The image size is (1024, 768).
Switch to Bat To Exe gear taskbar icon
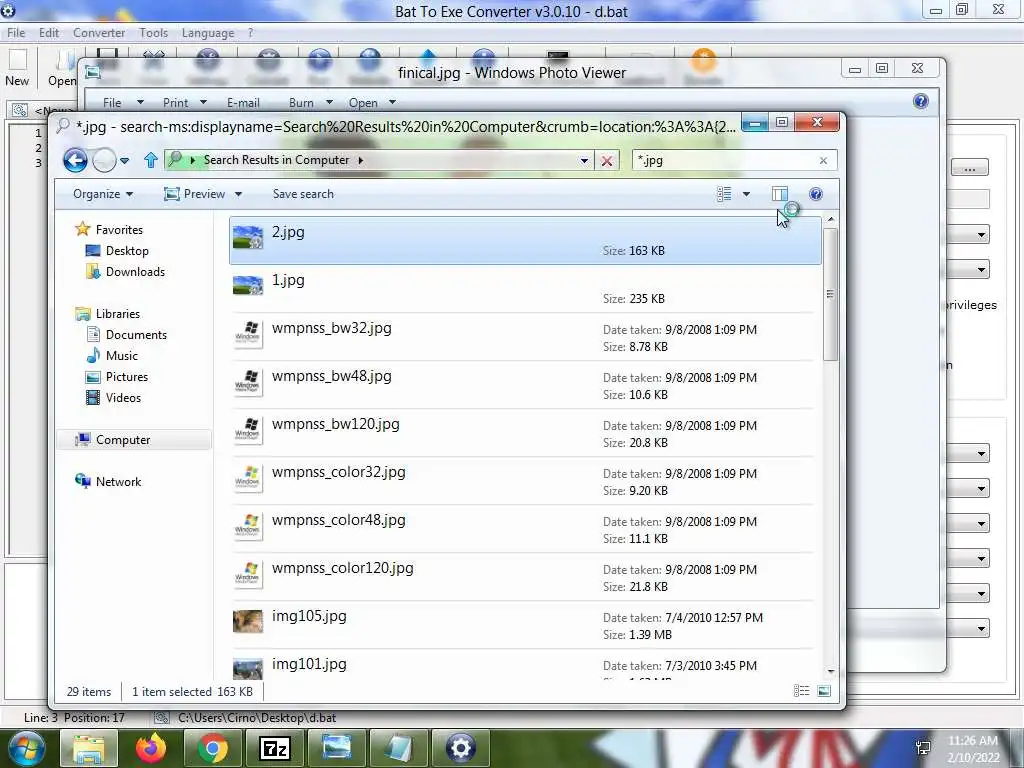tap(460, 748)
